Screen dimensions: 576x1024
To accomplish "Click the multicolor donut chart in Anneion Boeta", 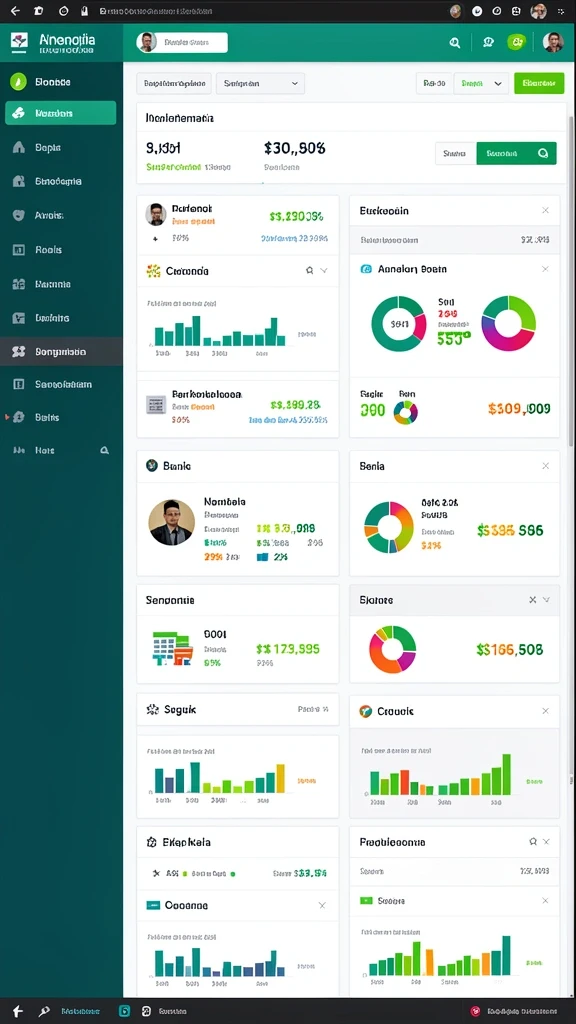I will (509, 323).
